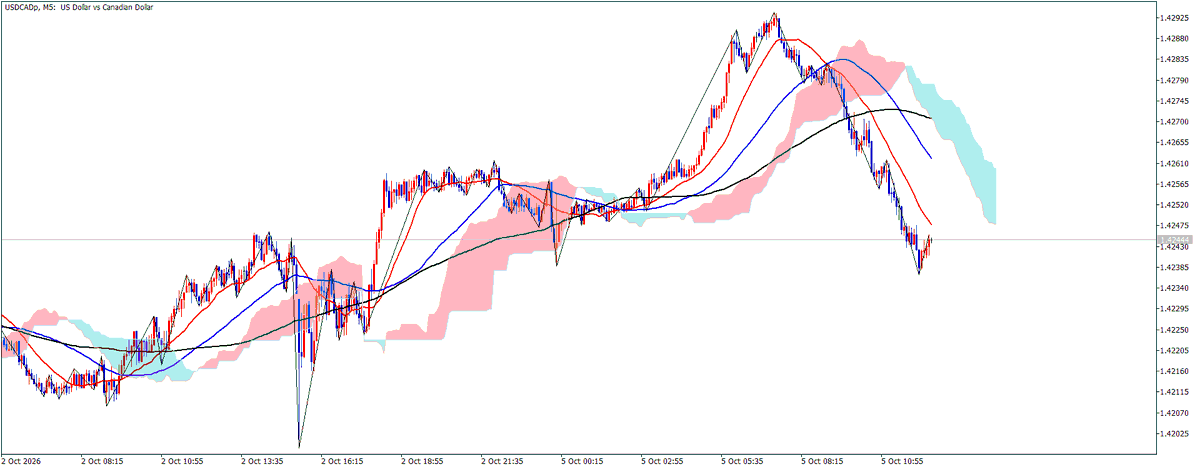1200x469 pixels.
Task: Click the 1.42655 price axis label
Action: click(x=1175, y=143)
